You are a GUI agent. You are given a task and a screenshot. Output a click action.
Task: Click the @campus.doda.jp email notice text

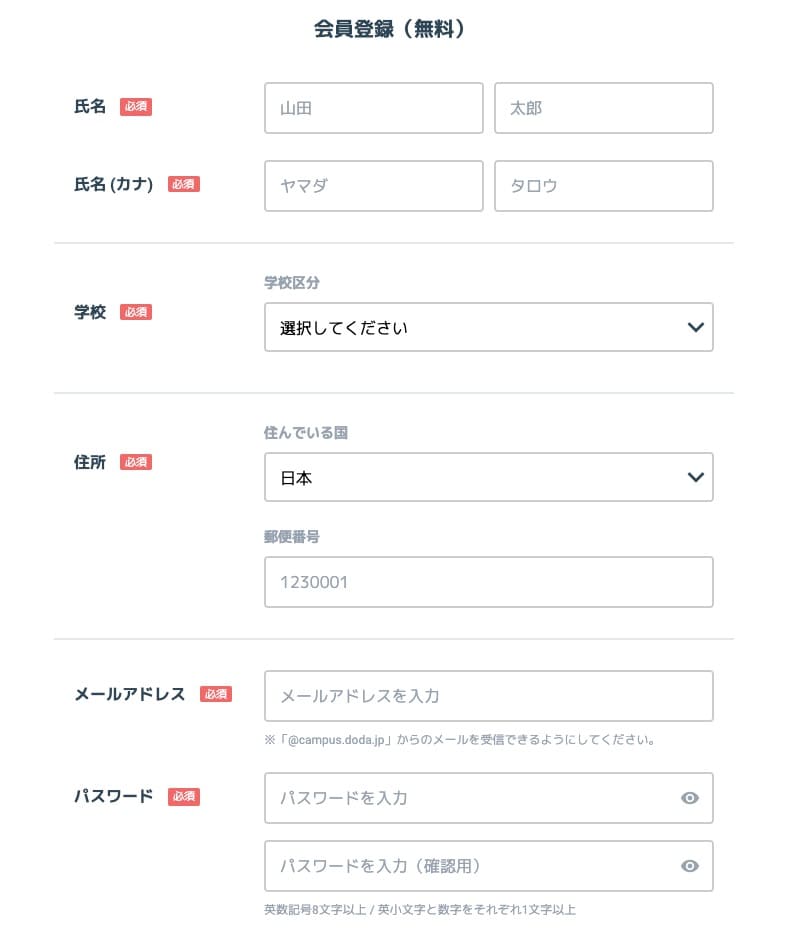point(460,739)
